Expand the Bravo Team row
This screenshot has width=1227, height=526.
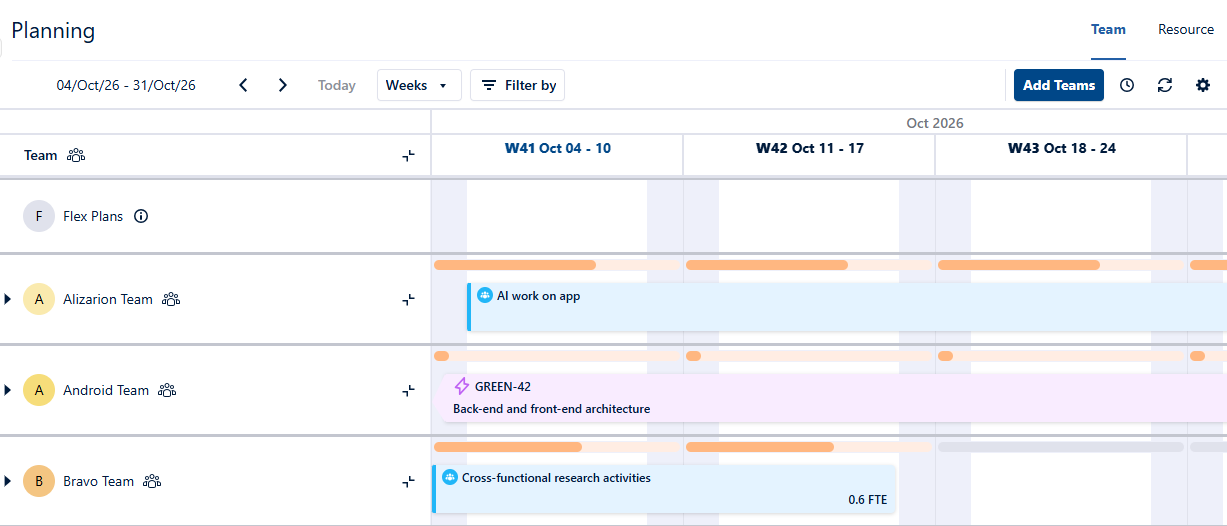pyautogui.click(x=8, y=481)
